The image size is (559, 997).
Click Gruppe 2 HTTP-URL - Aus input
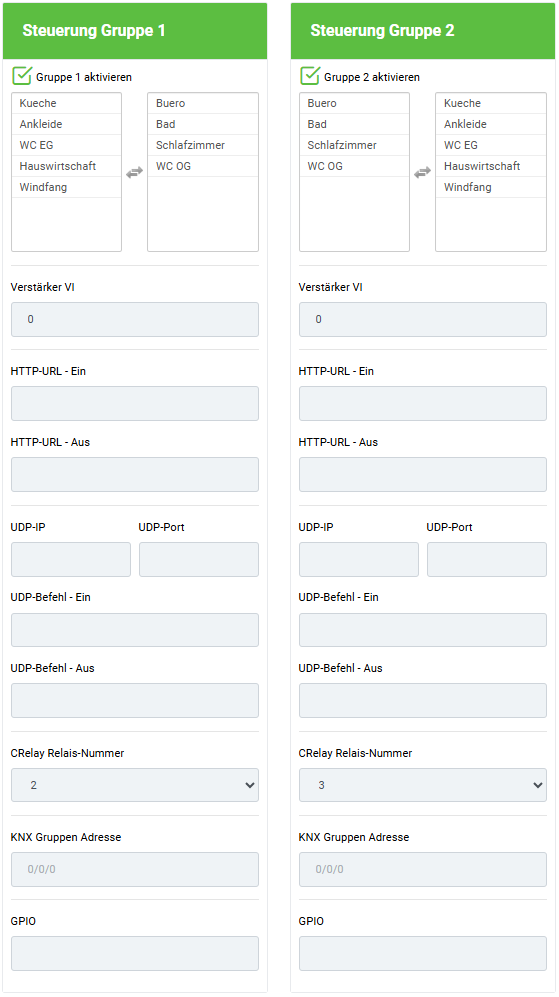coord(423,474)
